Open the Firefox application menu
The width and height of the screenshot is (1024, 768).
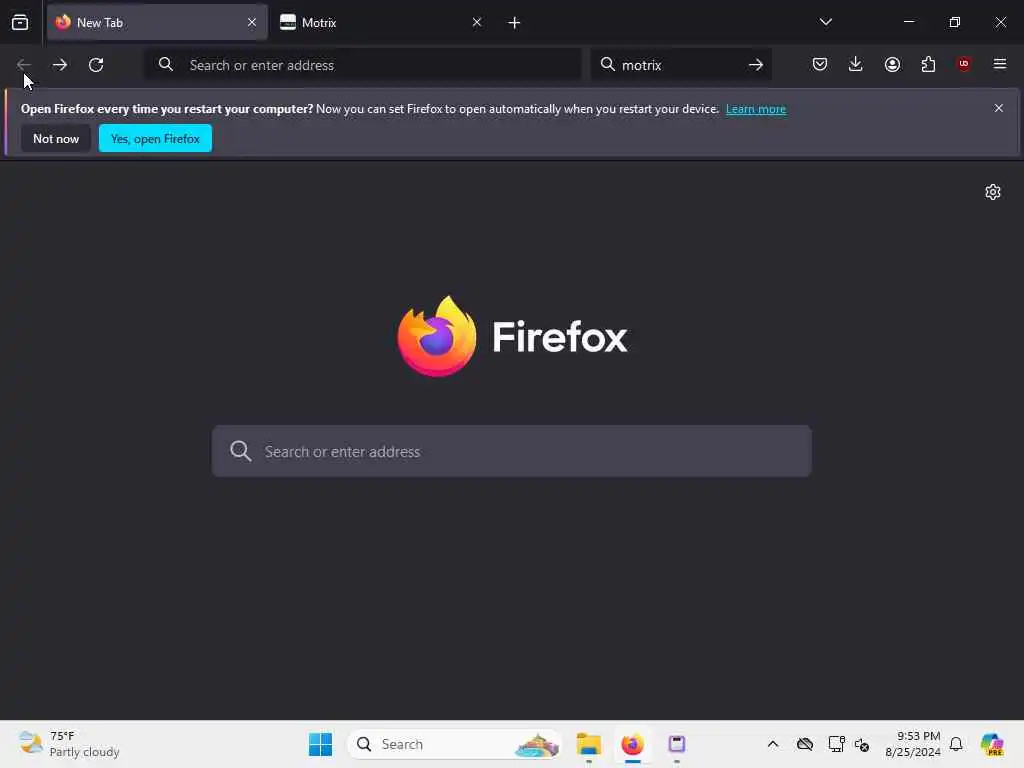coord(1000,64)
